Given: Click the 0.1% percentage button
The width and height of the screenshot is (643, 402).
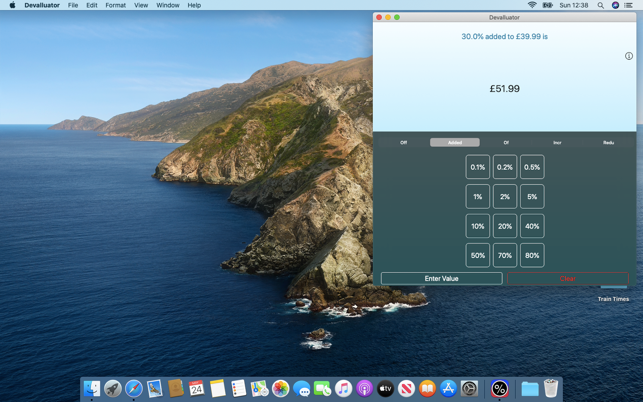Looking at the screenshot, I should pyautogui.click(x=478, y=167).
